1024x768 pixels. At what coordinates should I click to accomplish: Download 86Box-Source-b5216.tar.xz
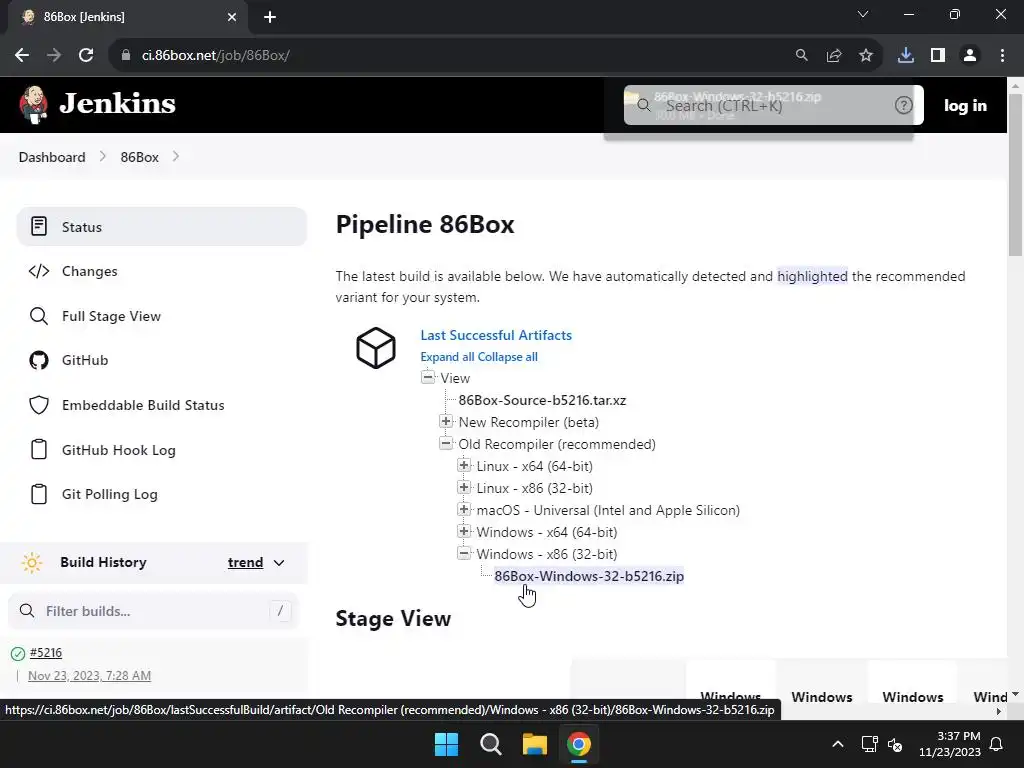542,400
